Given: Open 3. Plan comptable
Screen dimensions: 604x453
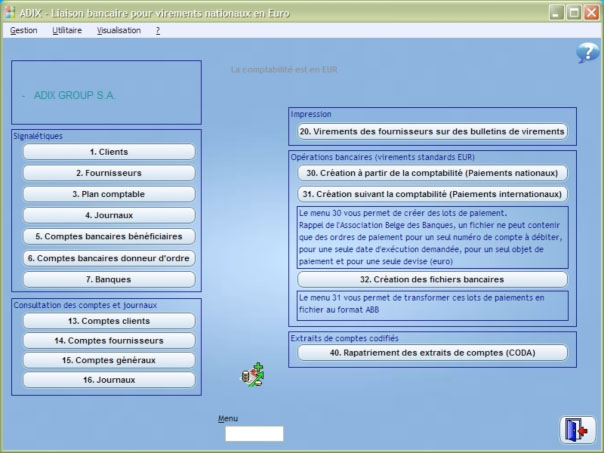Looking at the screenshot, I should coord(109,194).
